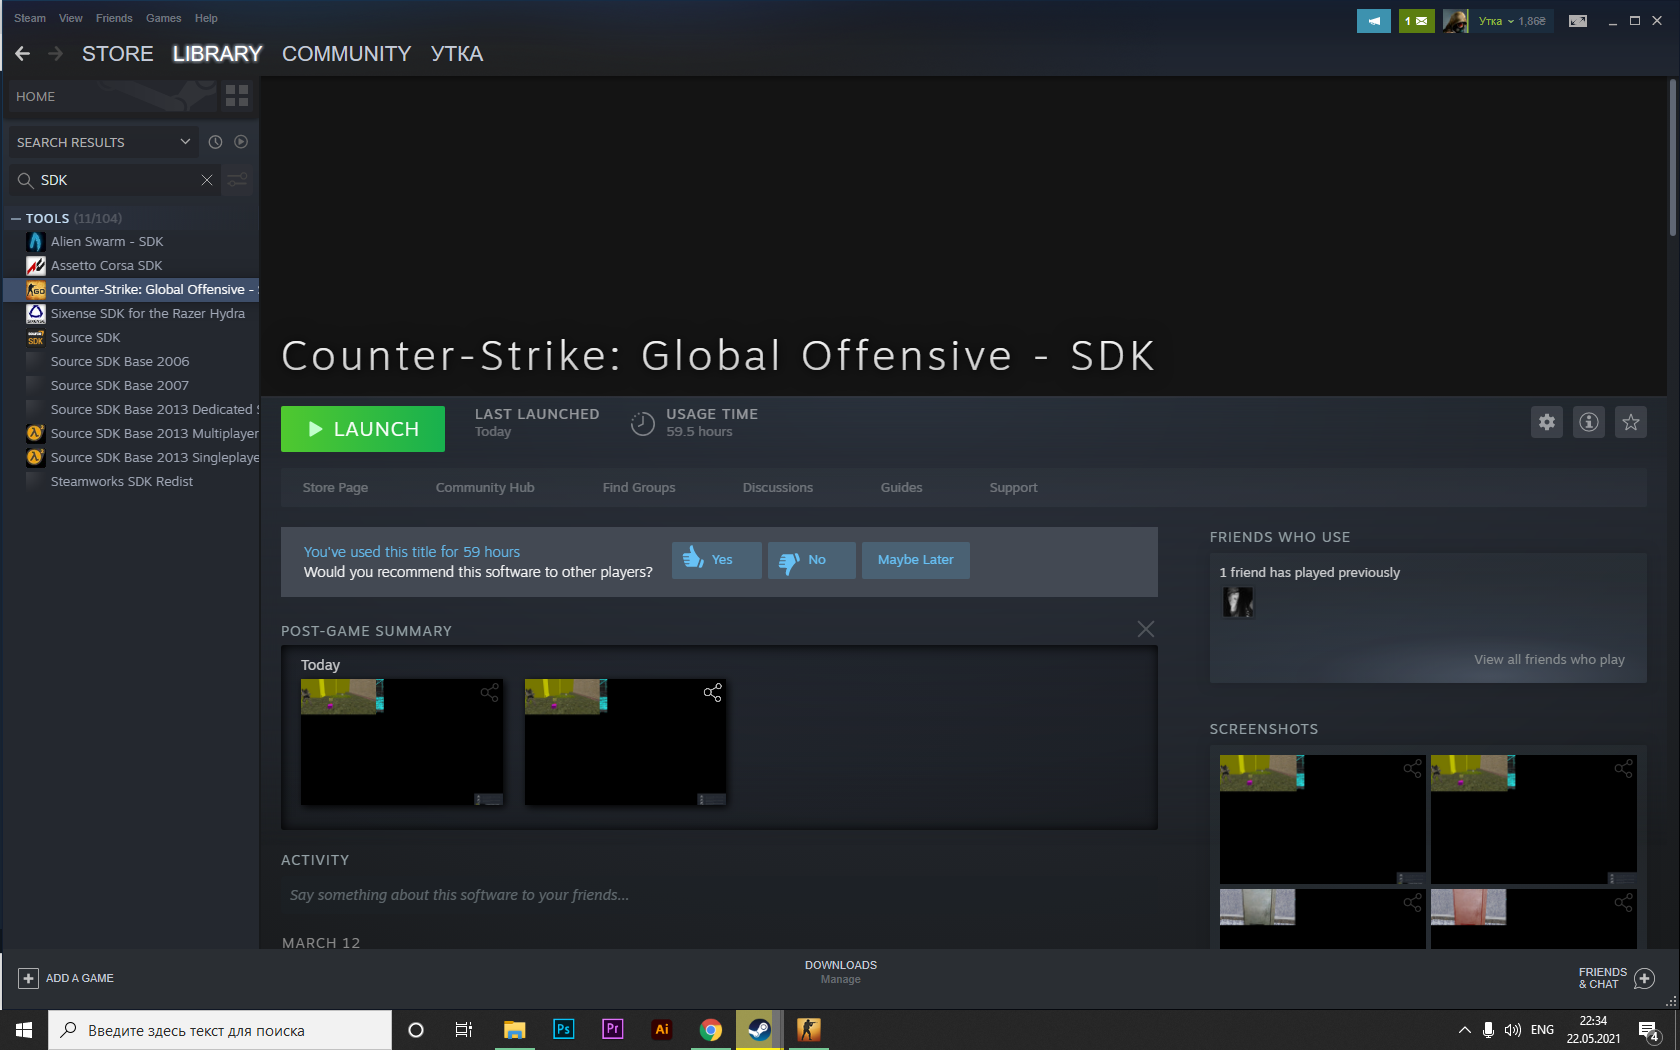Image resolution: width=1680 pixels, height=1050 pixels.
Task: Open Photoshop from the taskbar
Action: [564, 1030]
